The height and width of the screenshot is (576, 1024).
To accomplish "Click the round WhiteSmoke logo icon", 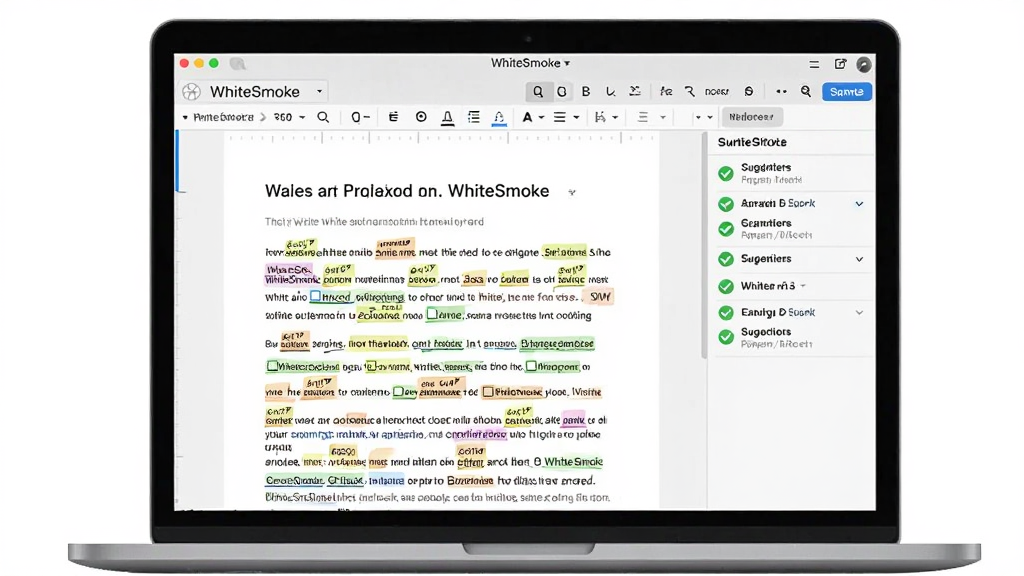I will point(191,91).
